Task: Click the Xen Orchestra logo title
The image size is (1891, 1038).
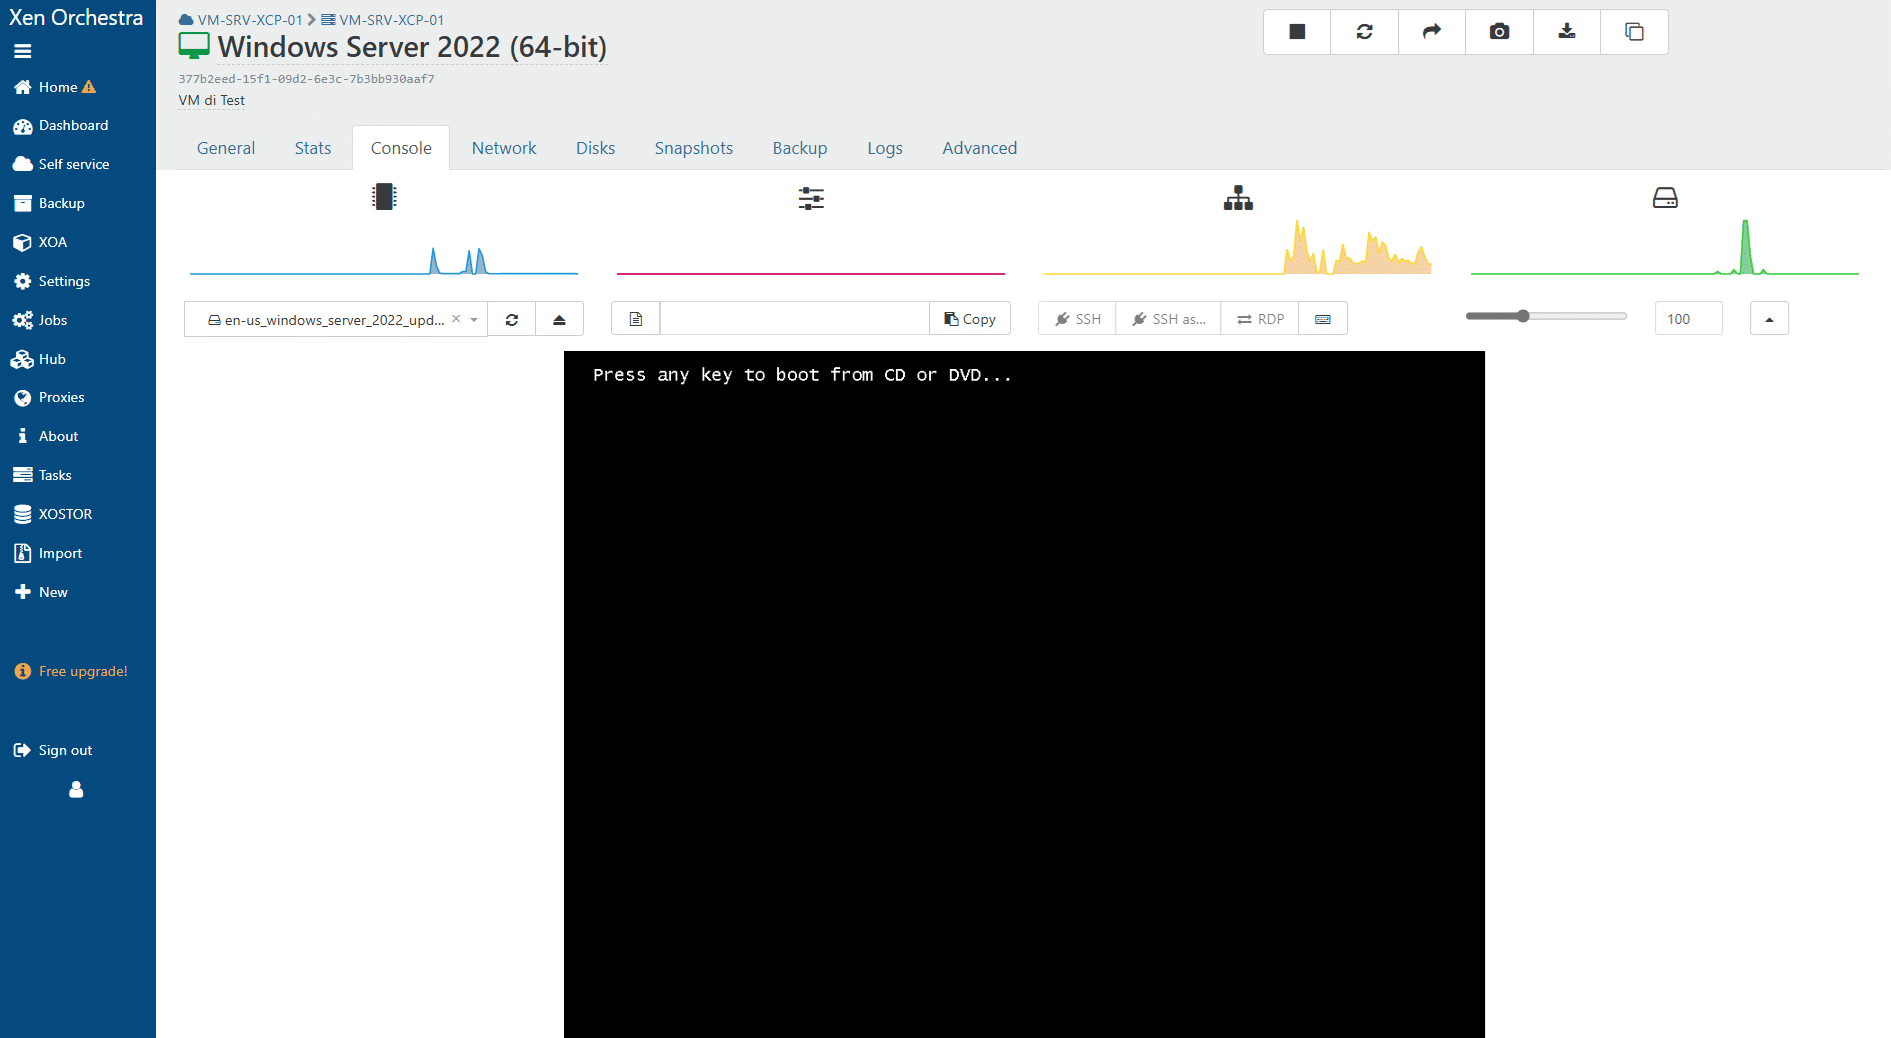Action: [x=76, y=18]
